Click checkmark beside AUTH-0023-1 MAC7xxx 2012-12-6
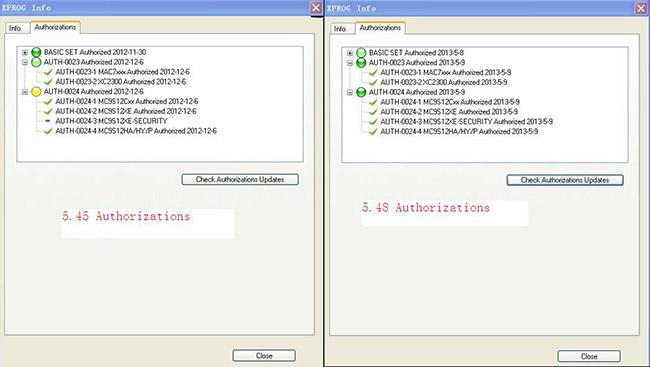 pos(48,72)
